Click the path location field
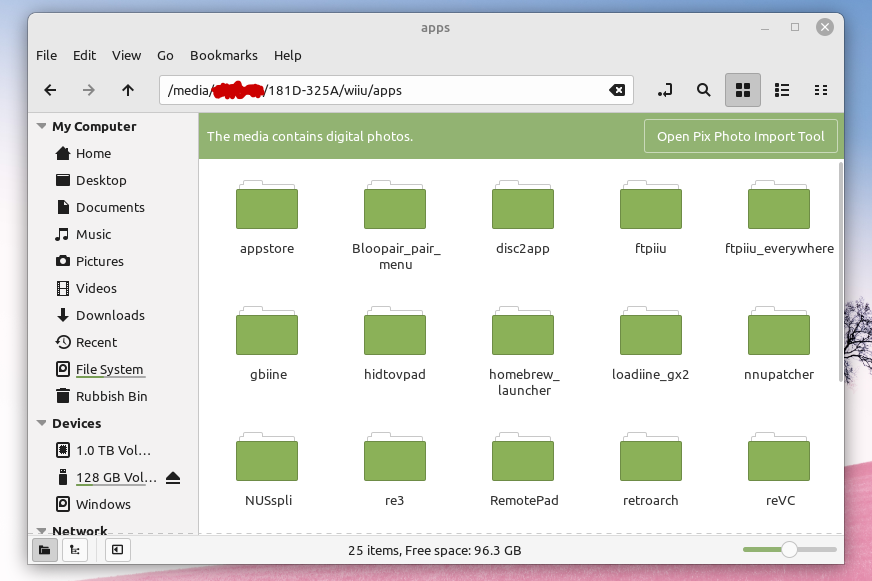The height and width of the screenshot is (581, 872). 396,90
